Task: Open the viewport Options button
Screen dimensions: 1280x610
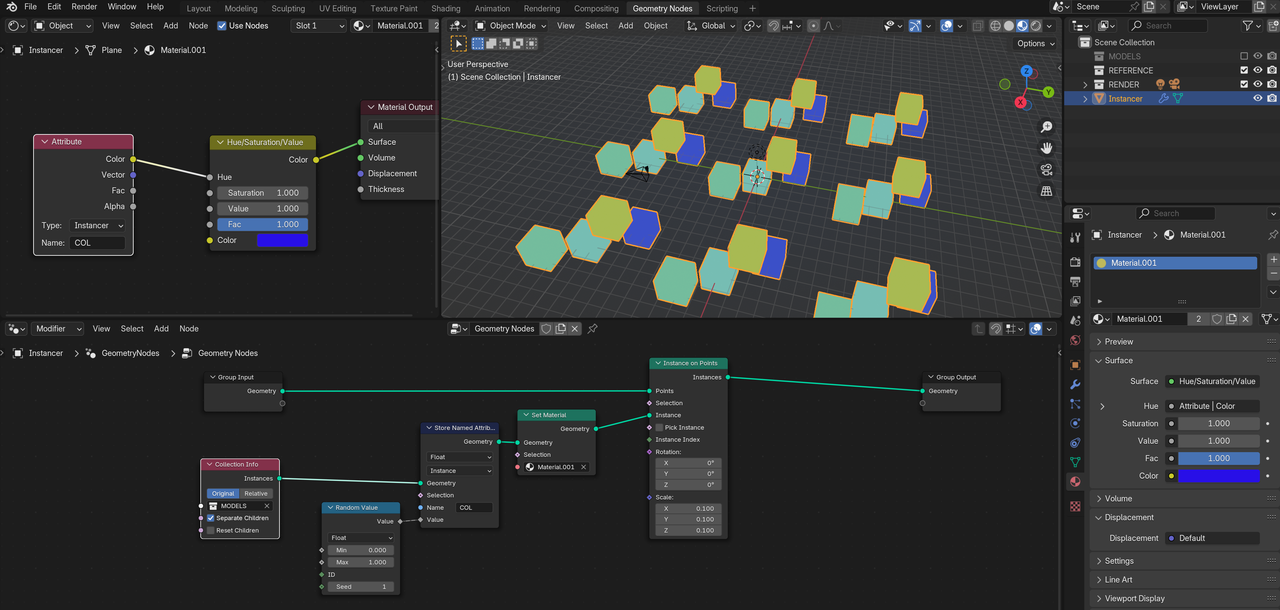Action: tap(1034, 43)
